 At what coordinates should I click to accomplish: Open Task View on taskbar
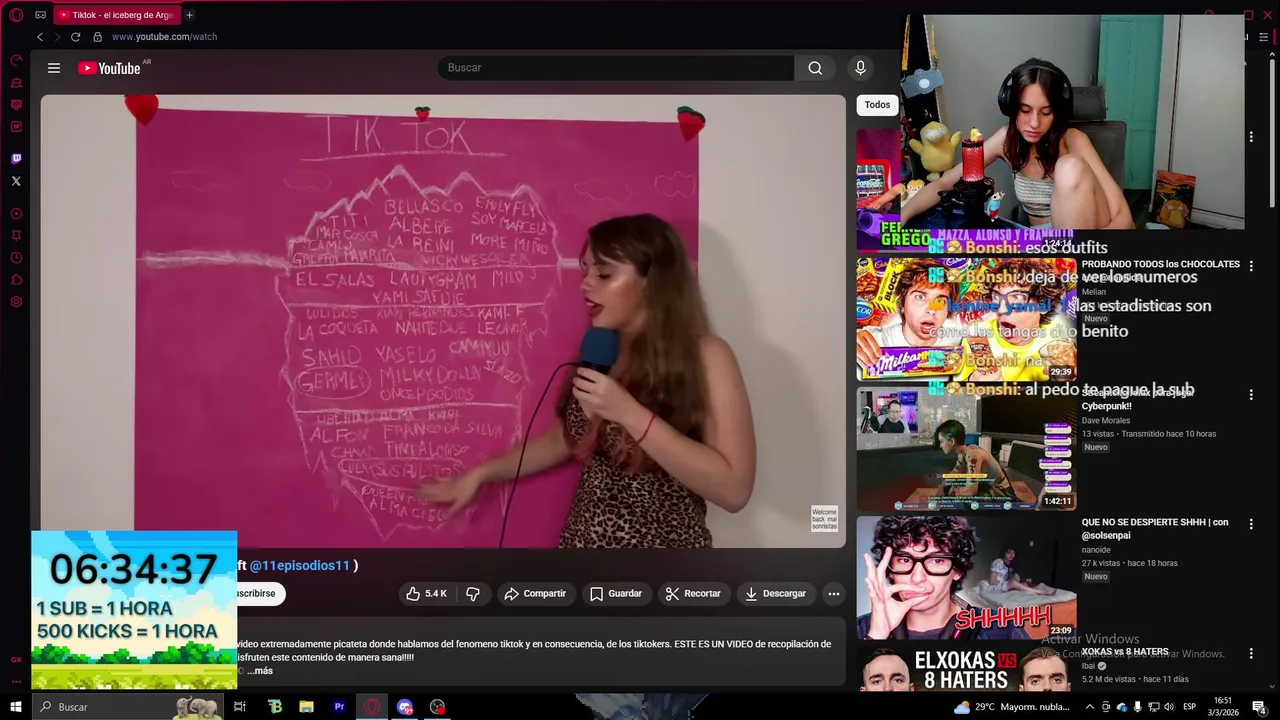point(240,707)
